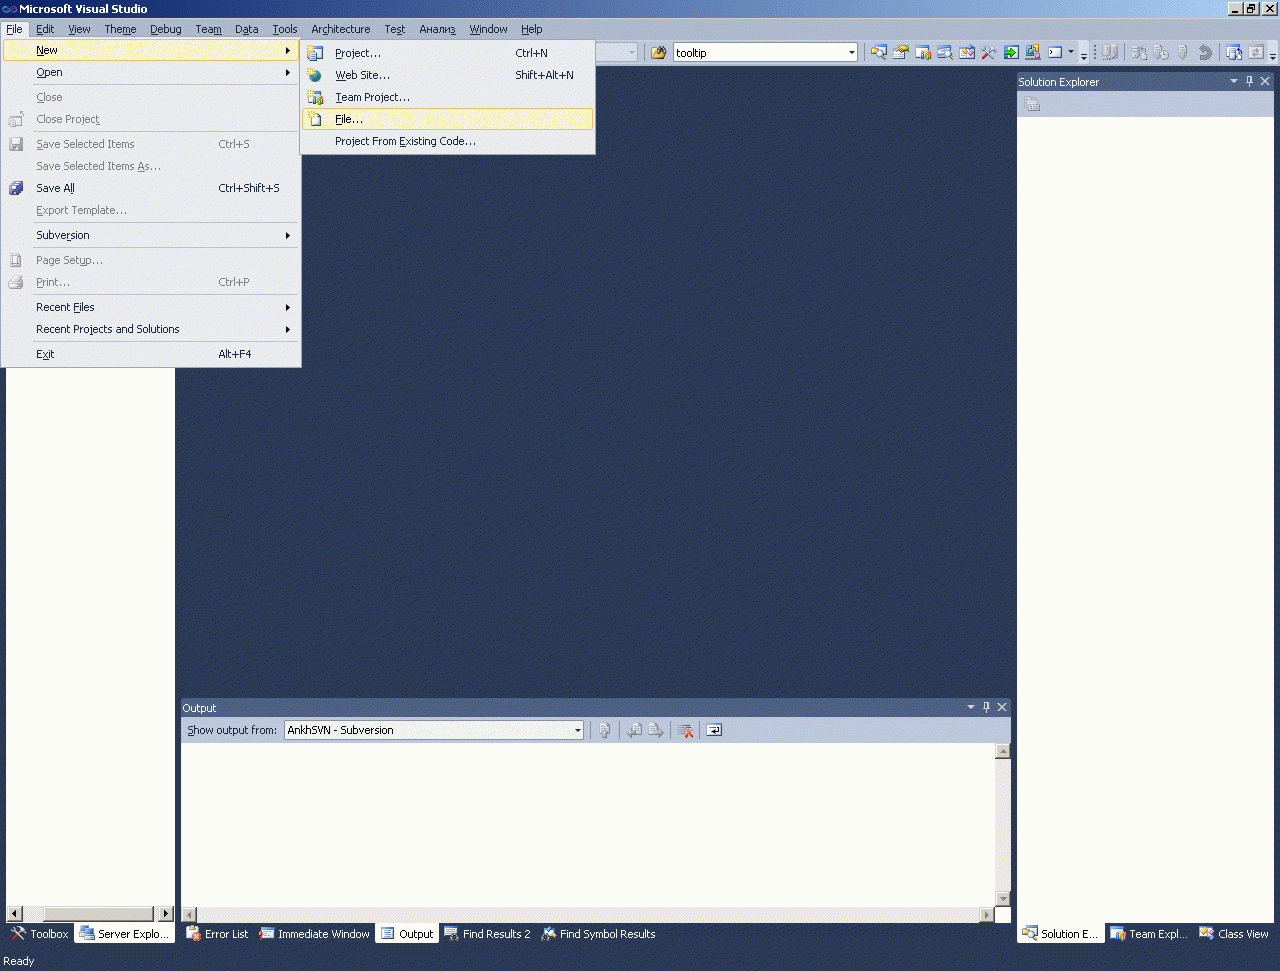Click Find Message in Code icon in Output

605,730
